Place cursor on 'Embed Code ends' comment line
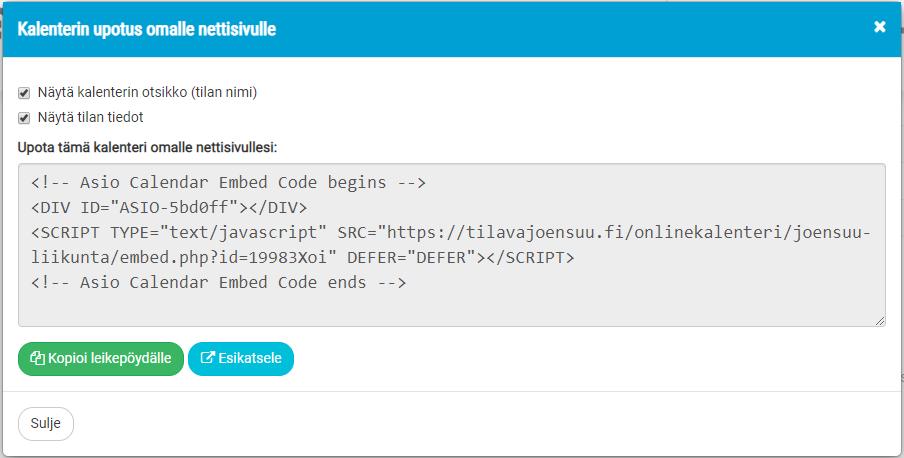The image size is (904, 458). (x=219, y=283)
